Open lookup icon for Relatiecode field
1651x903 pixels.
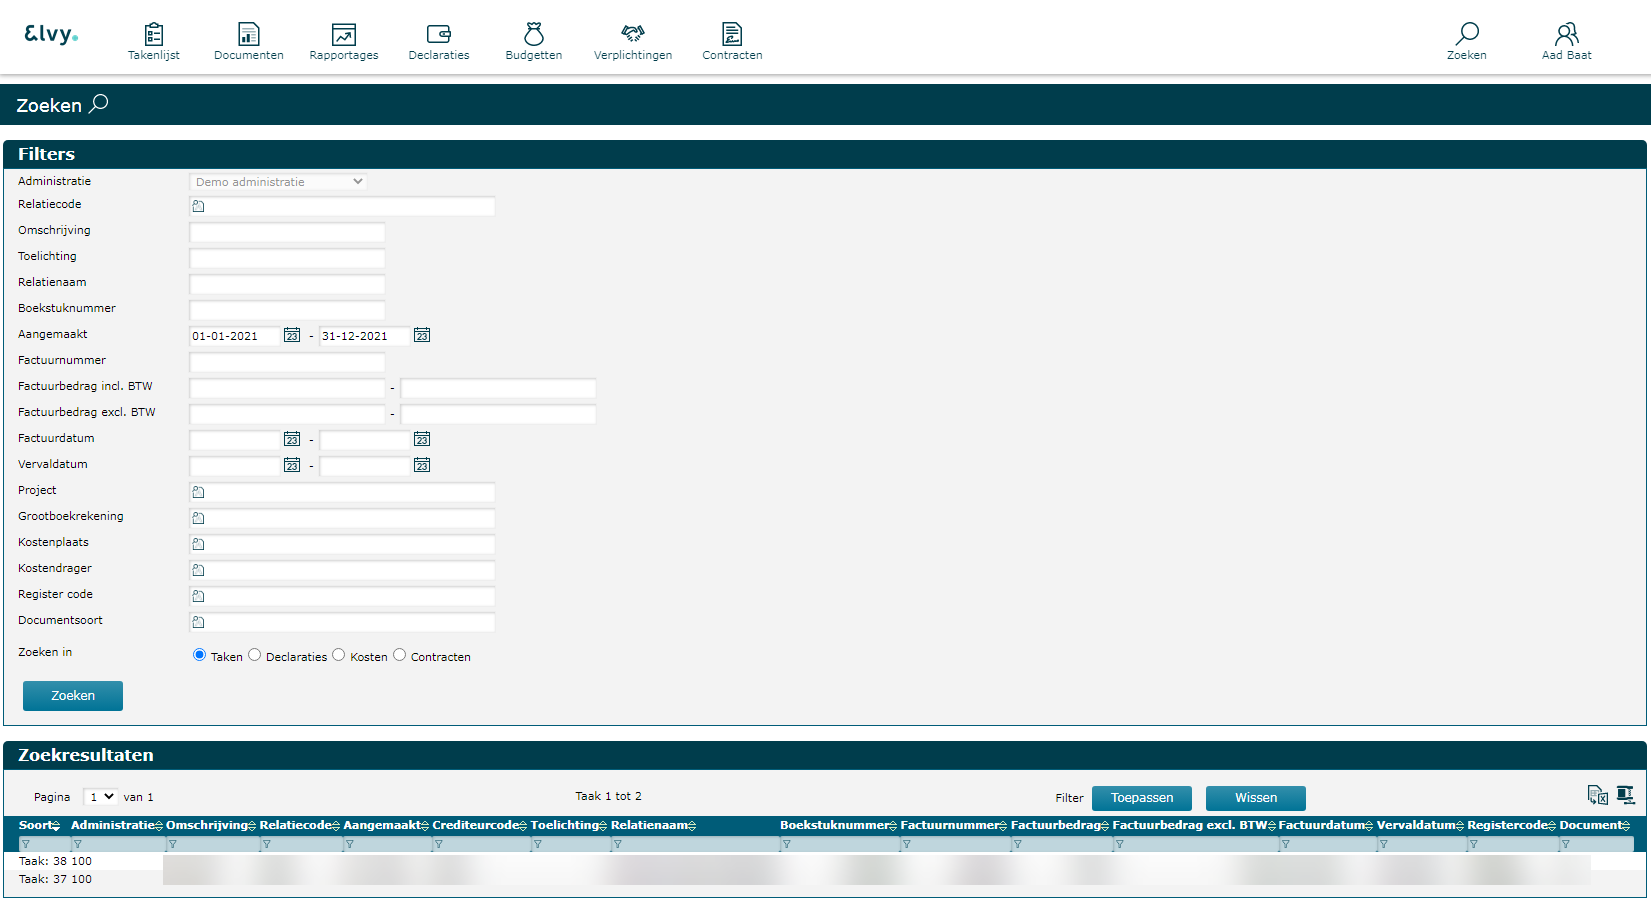[x=199, y=206]
